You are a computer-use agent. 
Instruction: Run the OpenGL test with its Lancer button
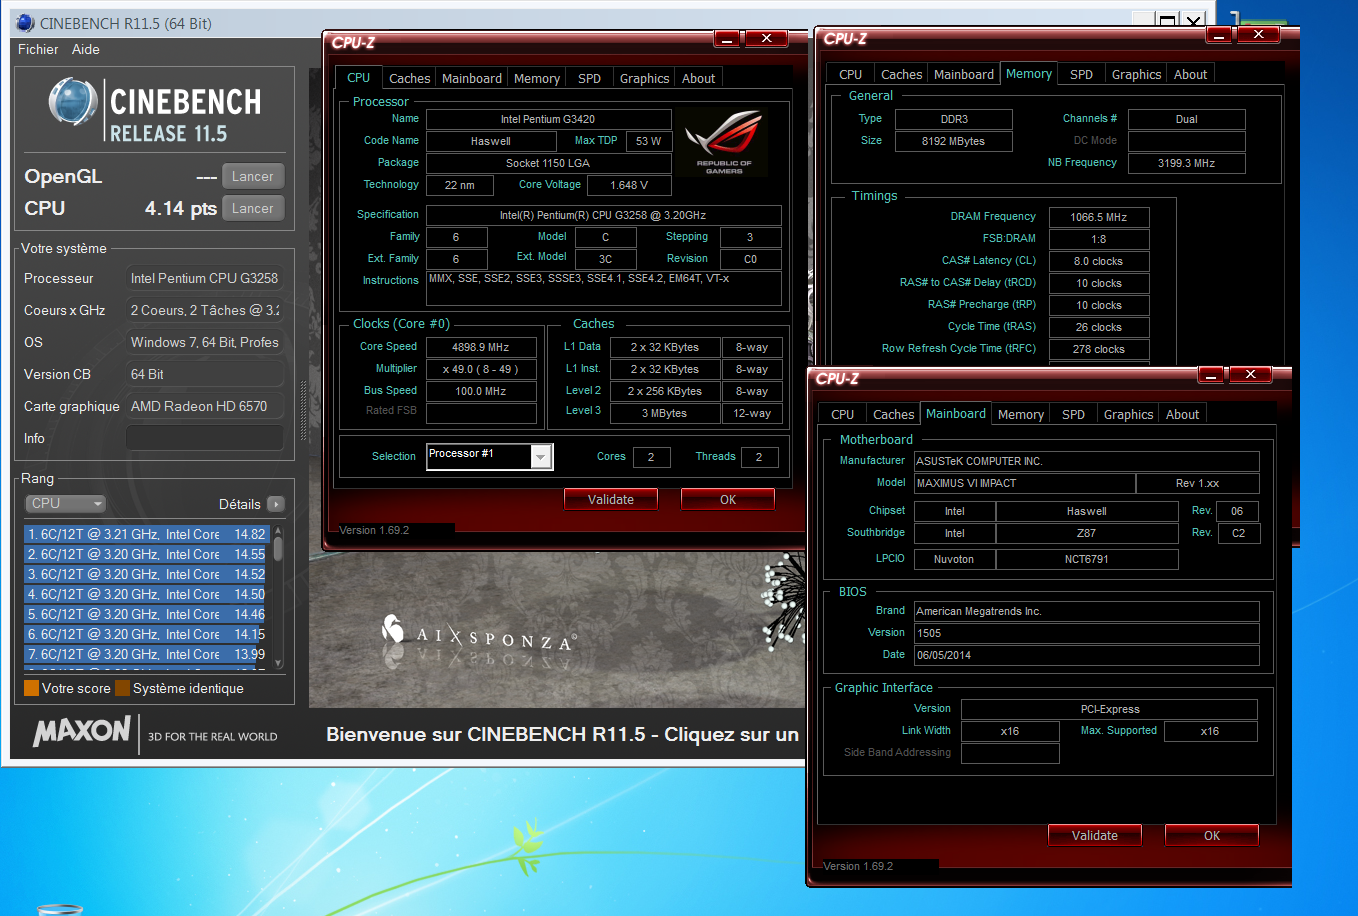253,176
